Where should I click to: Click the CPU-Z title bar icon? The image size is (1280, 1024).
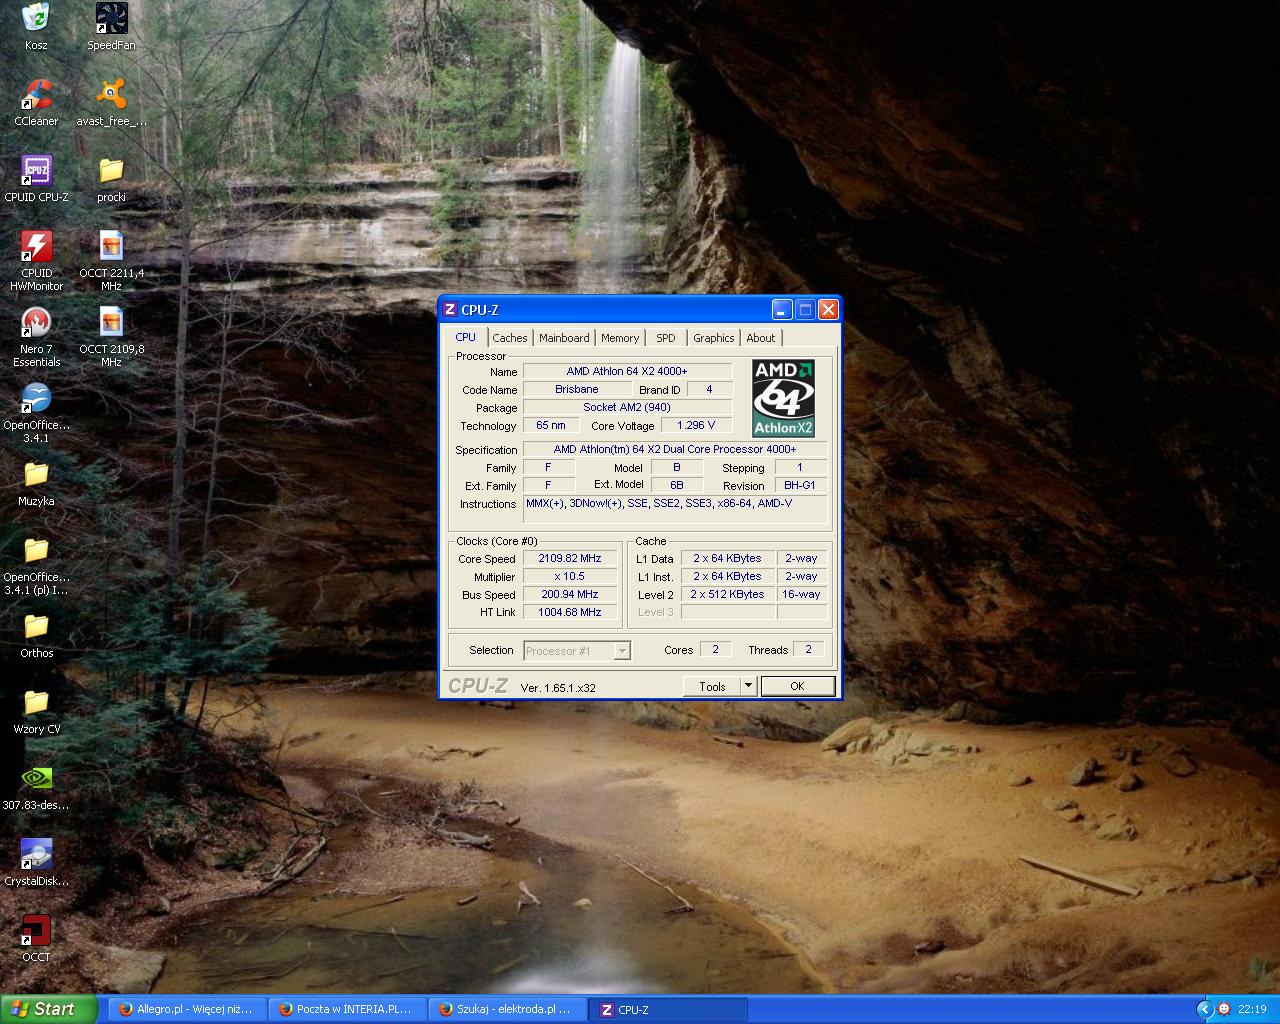click(x=450, y=310)
